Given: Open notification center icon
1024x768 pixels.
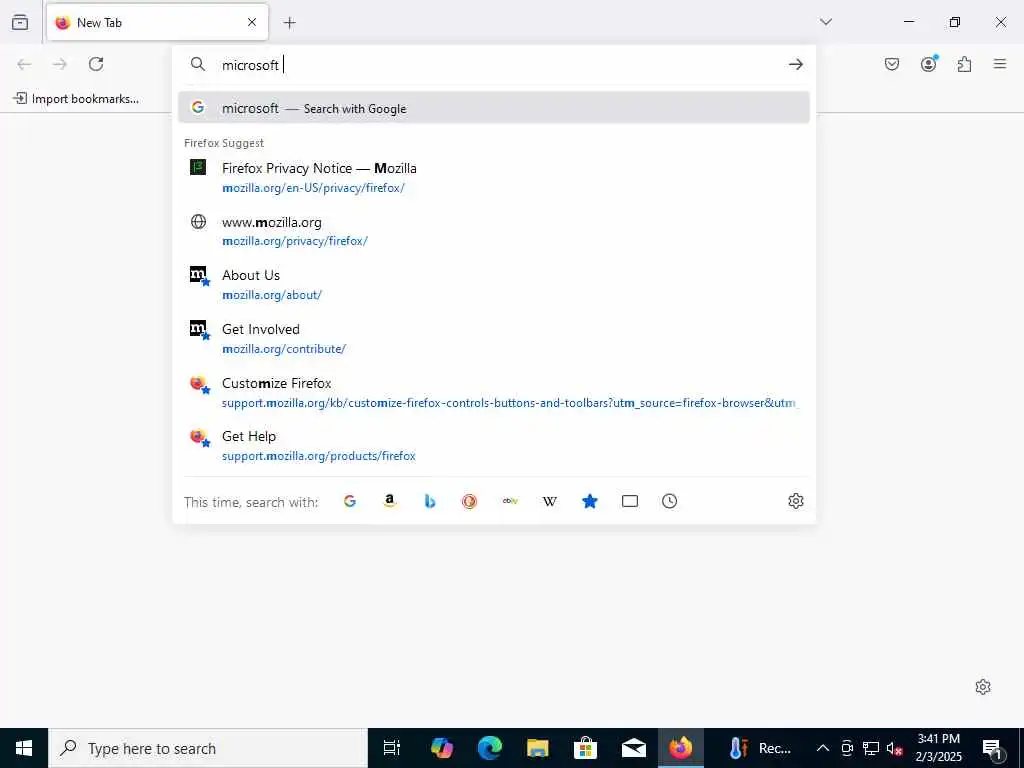Looking at the screenshot, I should click(x=993, y=748).
